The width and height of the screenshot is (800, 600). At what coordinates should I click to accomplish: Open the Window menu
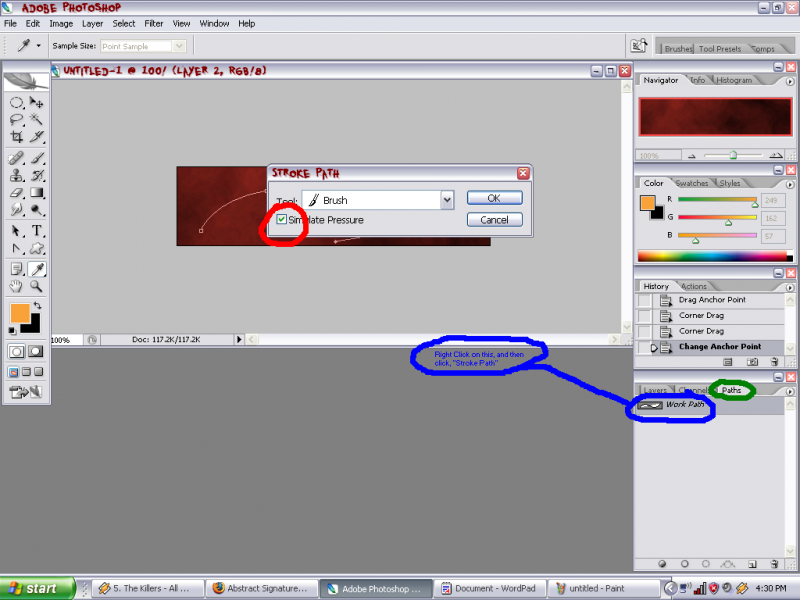pos(214,23)
